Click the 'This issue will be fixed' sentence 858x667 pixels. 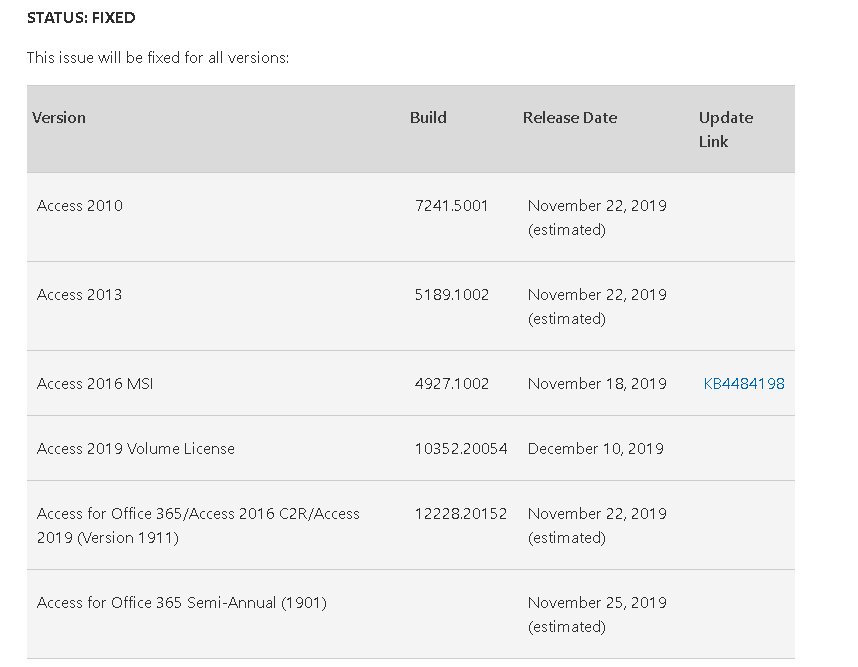pyautogui.click(x=158, y=58)
